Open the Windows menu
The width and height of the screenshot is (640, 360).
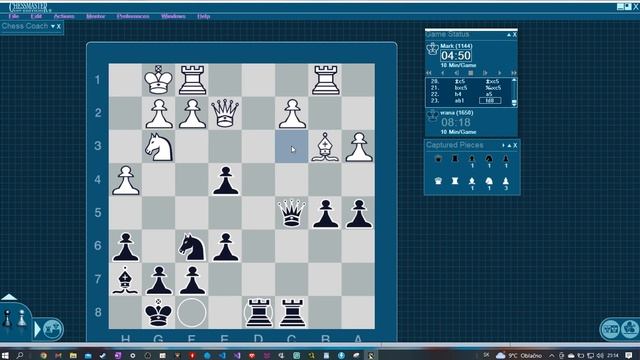(x=173, y=16)
